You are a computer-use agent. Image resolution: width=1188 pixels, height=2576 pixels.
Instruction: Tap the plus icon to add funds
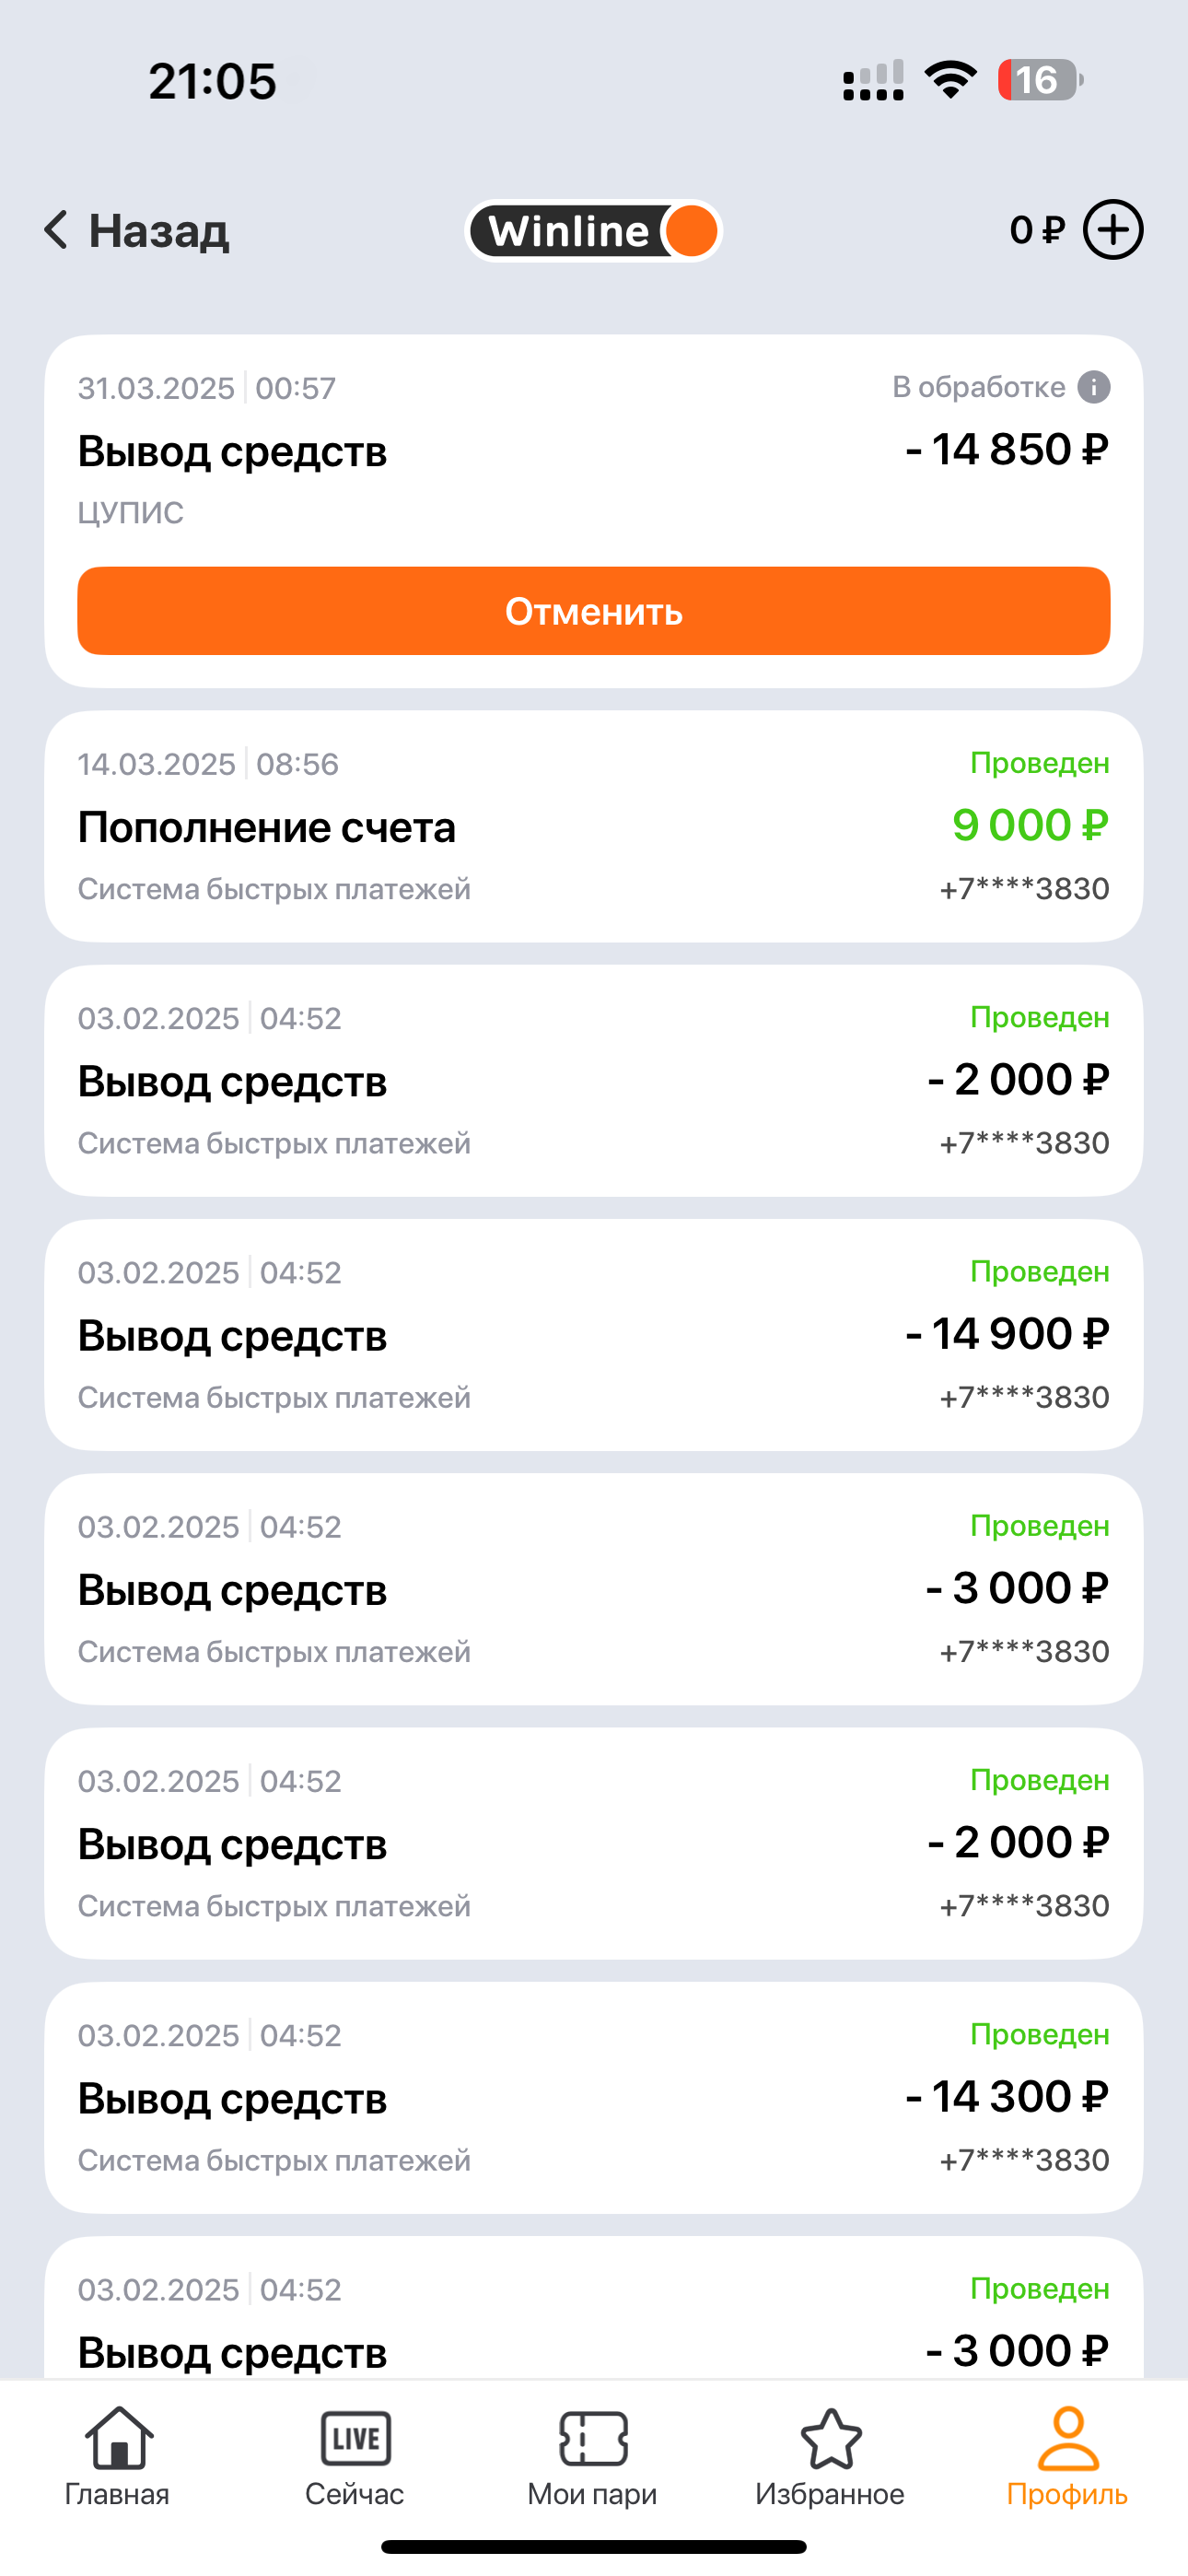point(1113,230)
